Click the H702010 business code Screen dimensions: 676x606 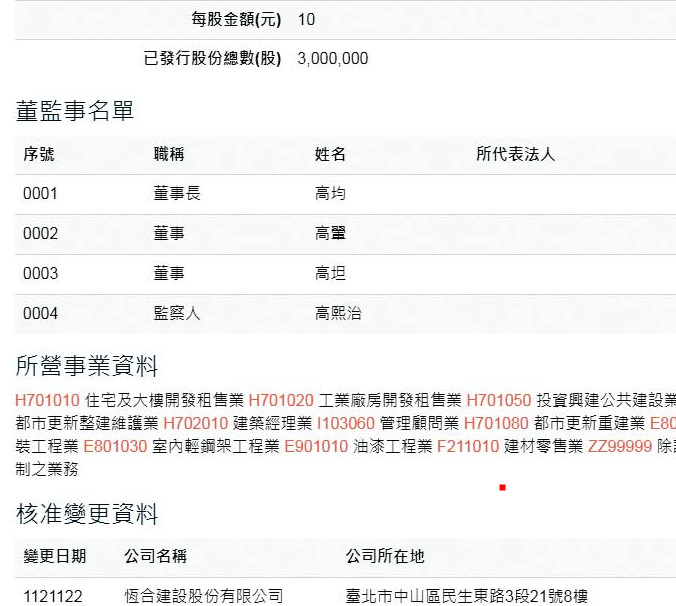point(195,423)
